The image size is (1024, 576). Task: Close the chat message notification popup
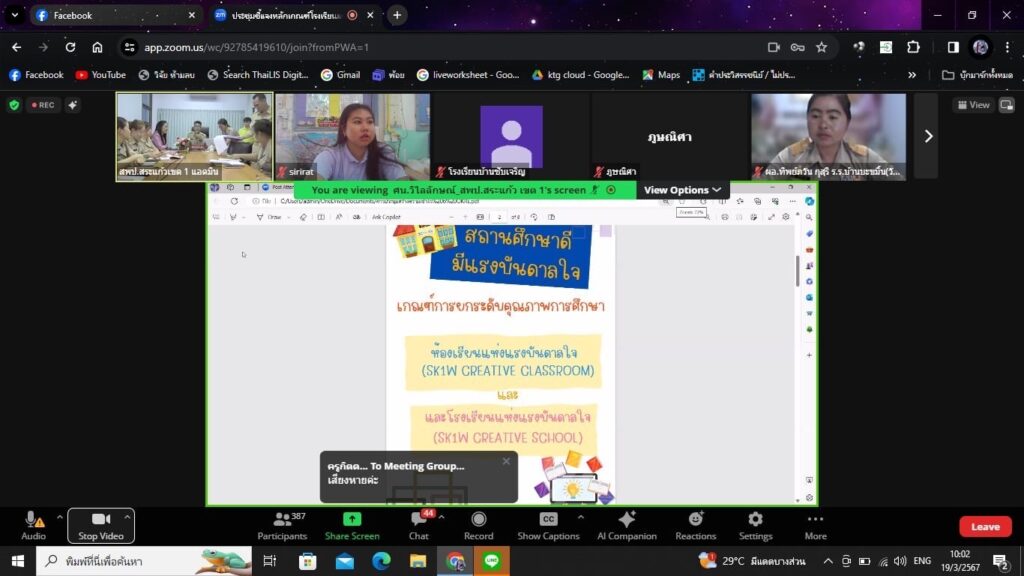click(x=506, y=461)
